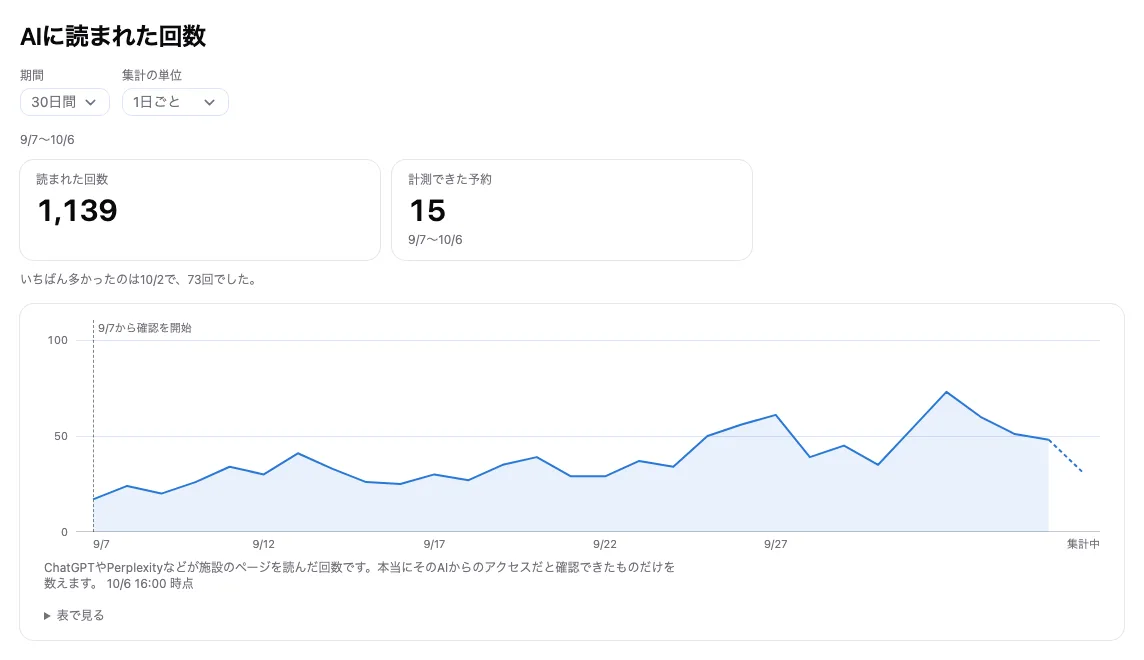
Task: Click the 集計の単位 field label
Action: click(152, 75)
